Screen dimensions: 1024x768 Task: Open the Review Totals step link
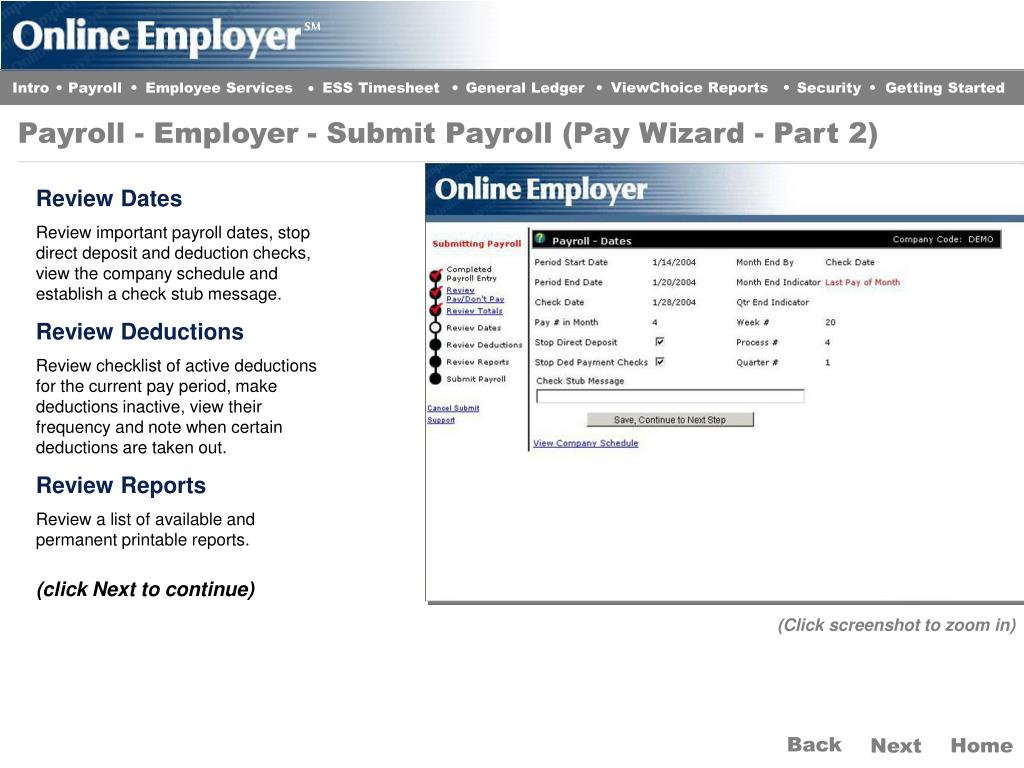tap(474, 311)
